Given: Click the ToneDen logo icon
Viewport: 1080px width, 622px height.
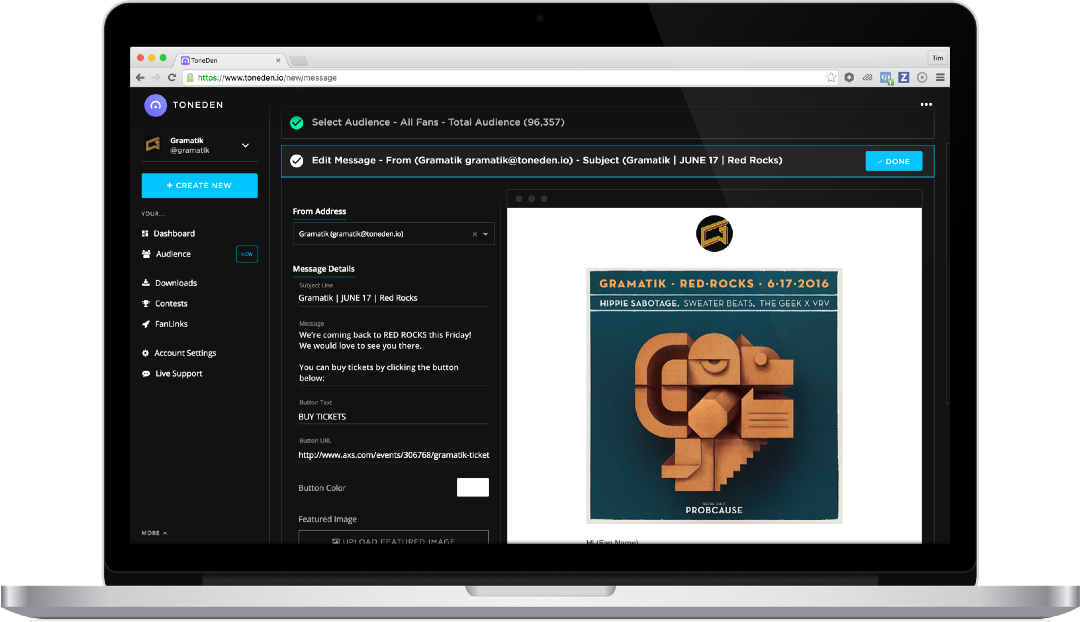Looking at the screenshot, I should click(x=155, y=105).
